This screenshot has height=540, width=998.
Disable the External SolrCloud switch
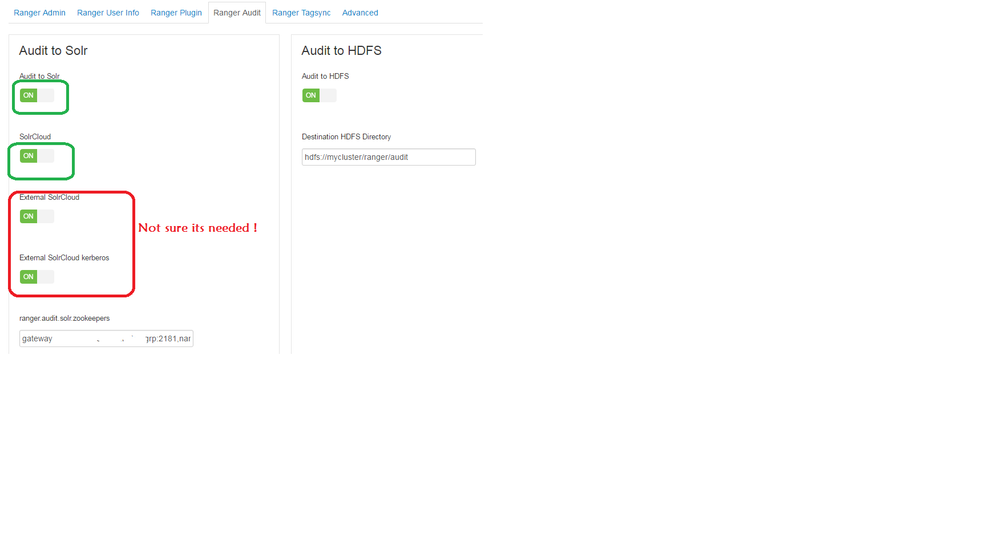[37, 217]
